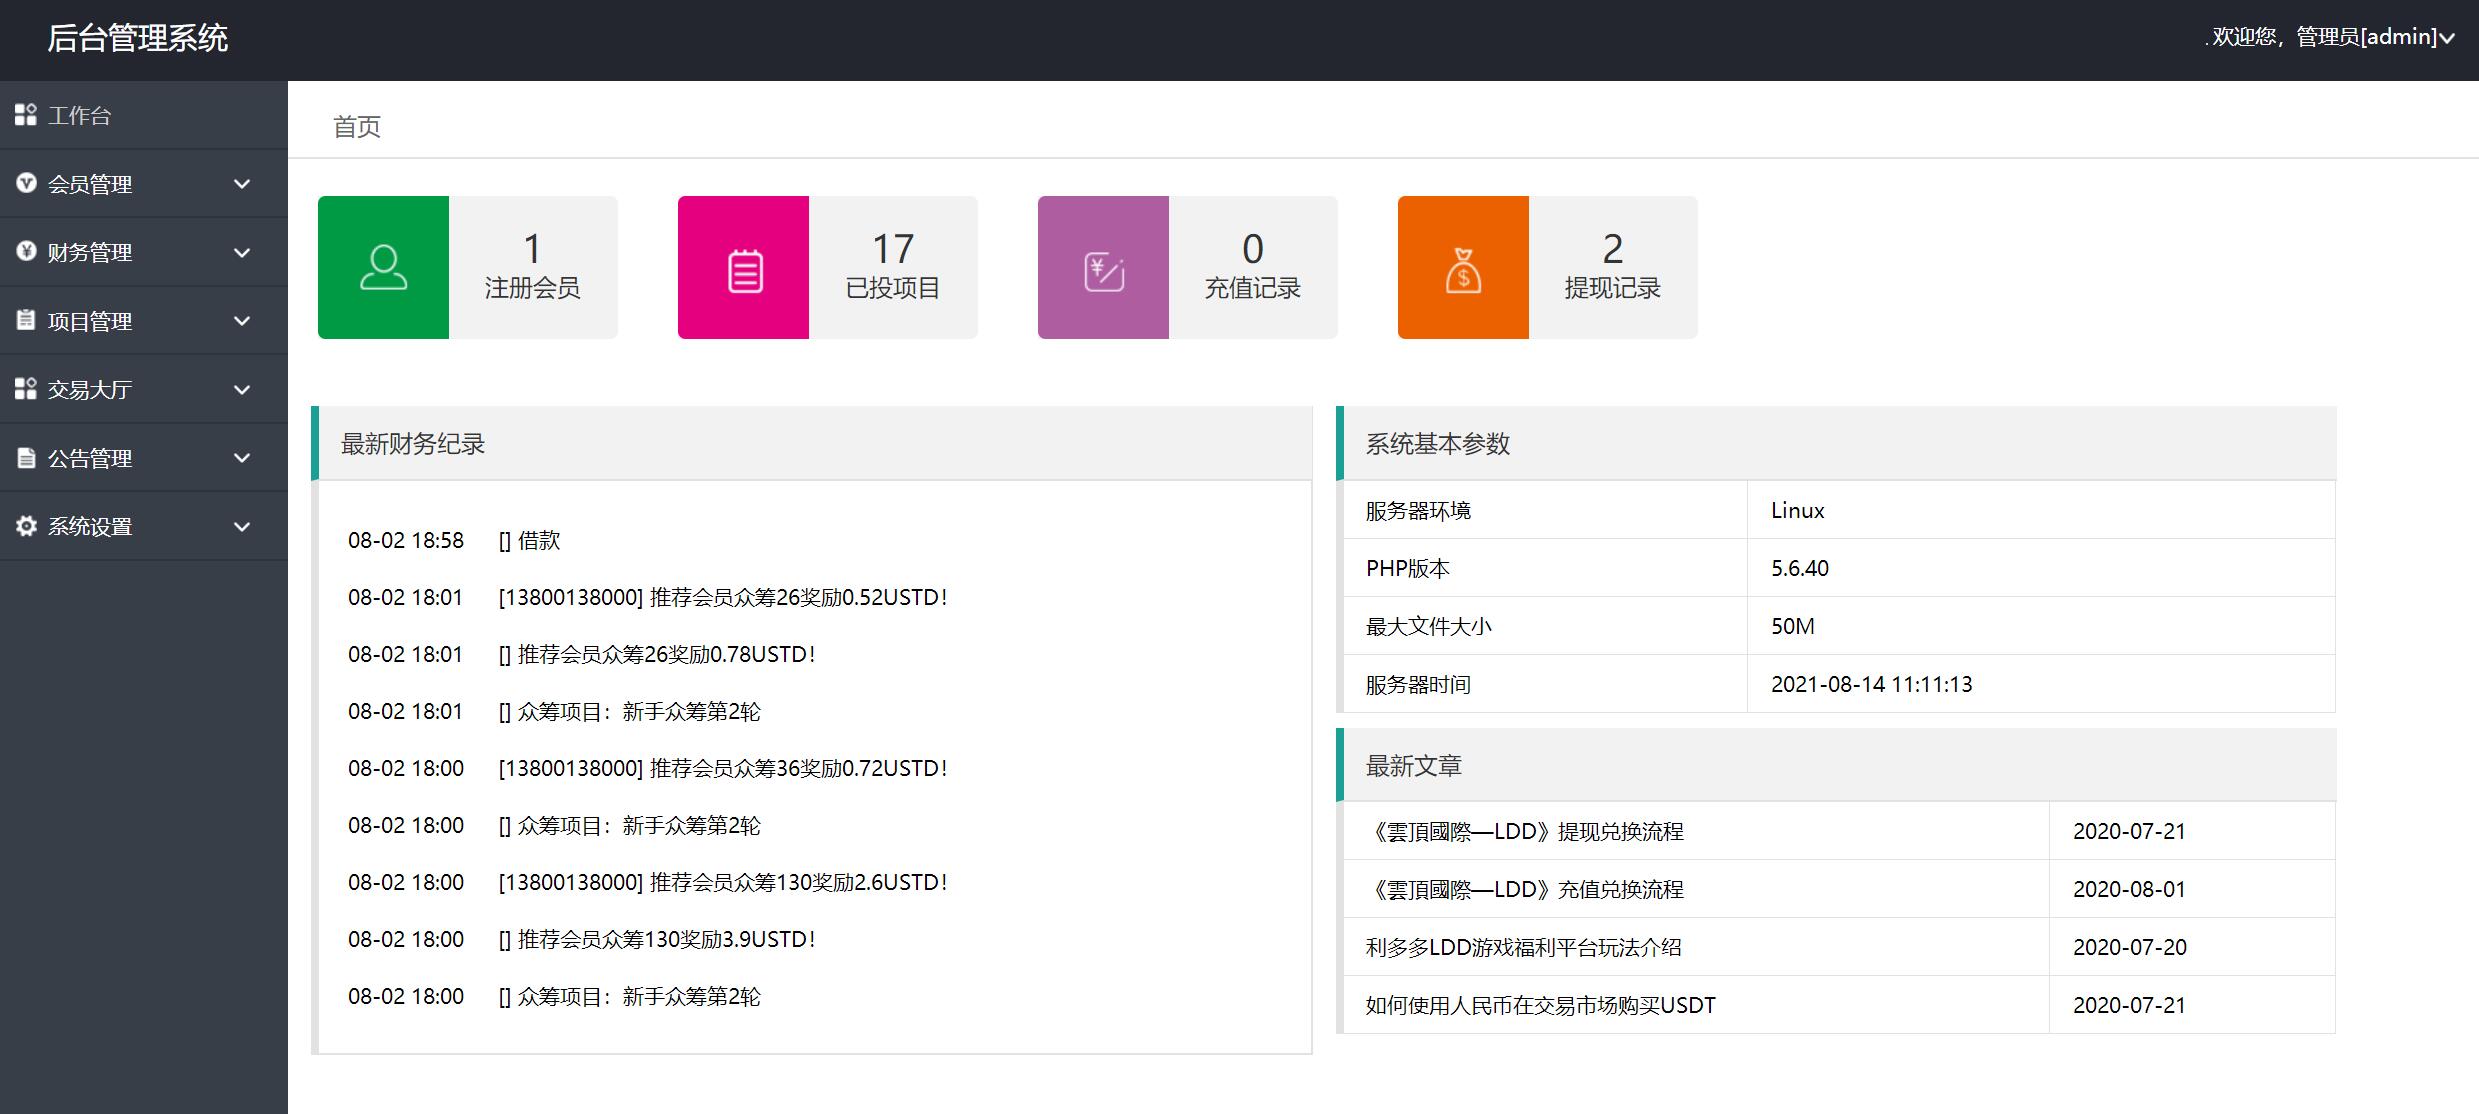Expand the 会员管理 menu chevron

click(242, 184)
